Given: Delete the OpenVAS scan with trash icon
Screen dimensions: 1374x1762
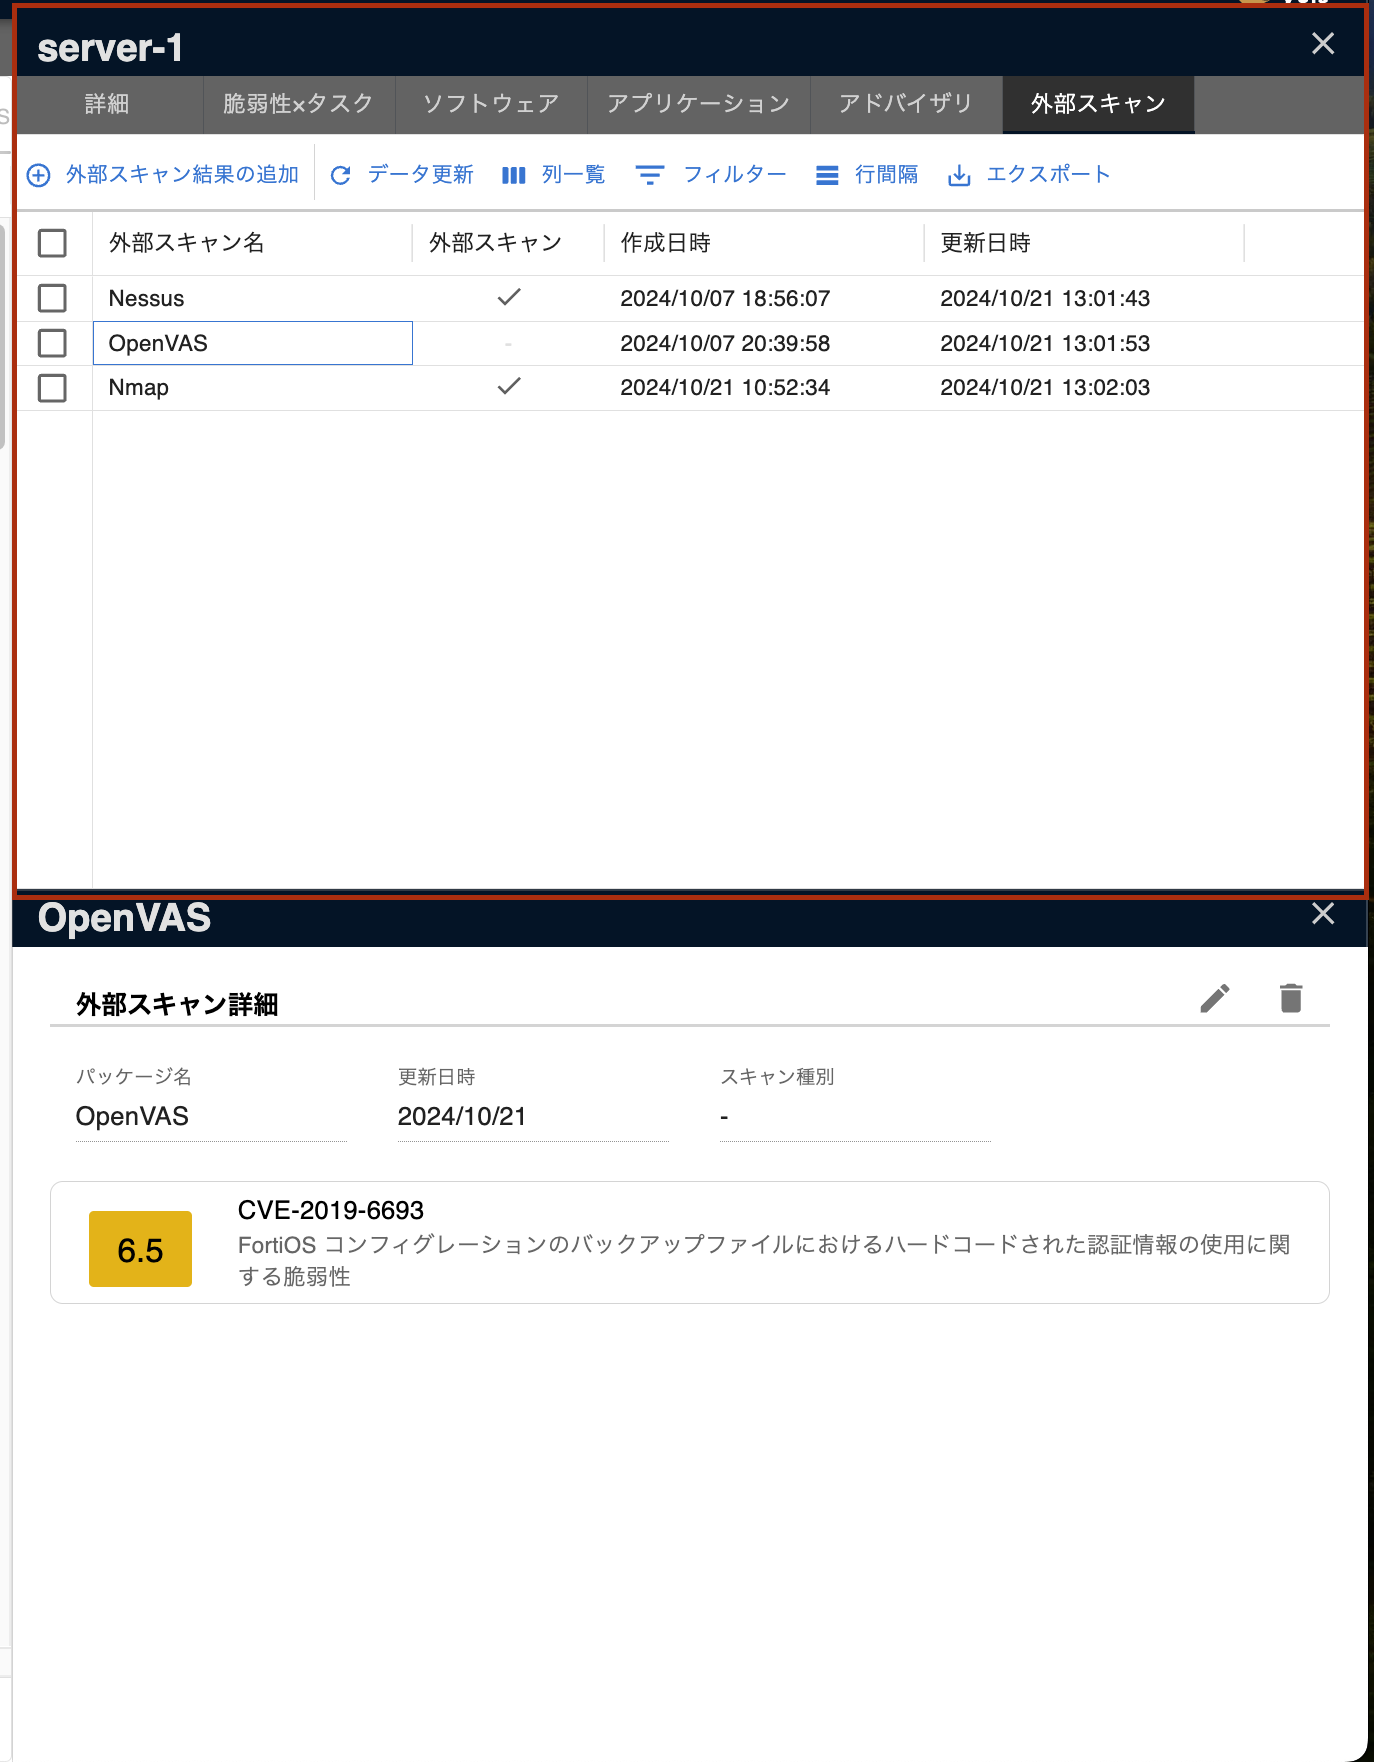Looking at the screenshot, I should pos(1291,998).
